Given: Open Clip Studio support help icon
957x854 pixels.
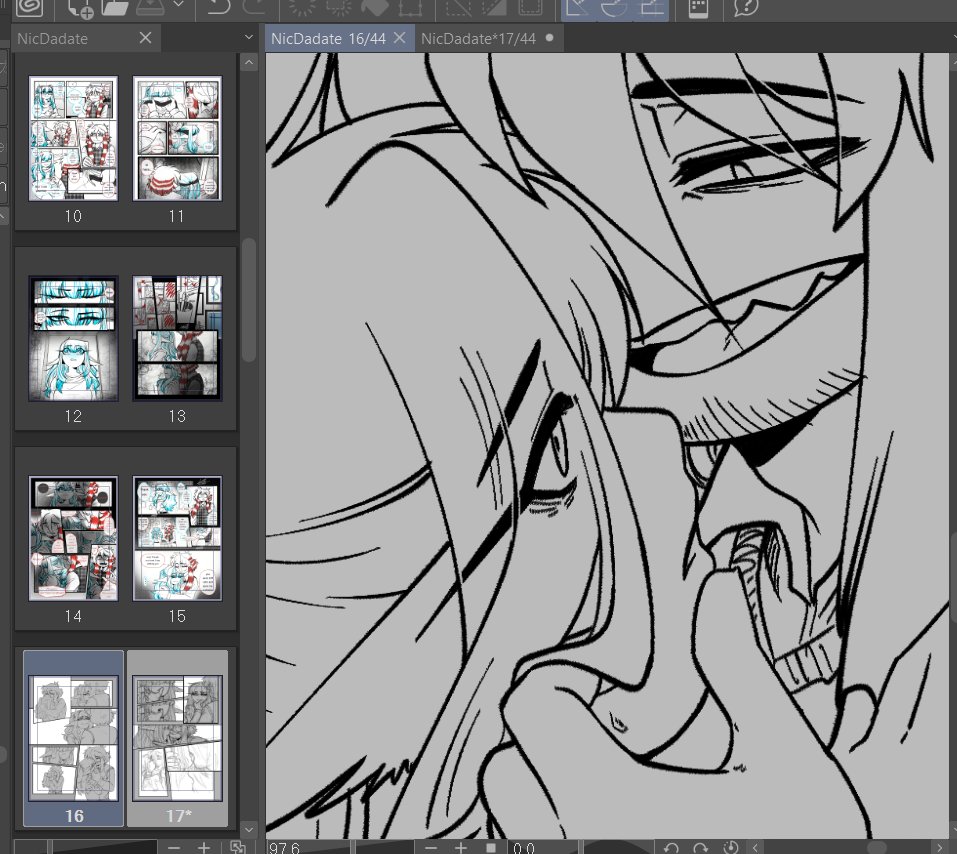Looking at the screenshot, I should [746, 7].
